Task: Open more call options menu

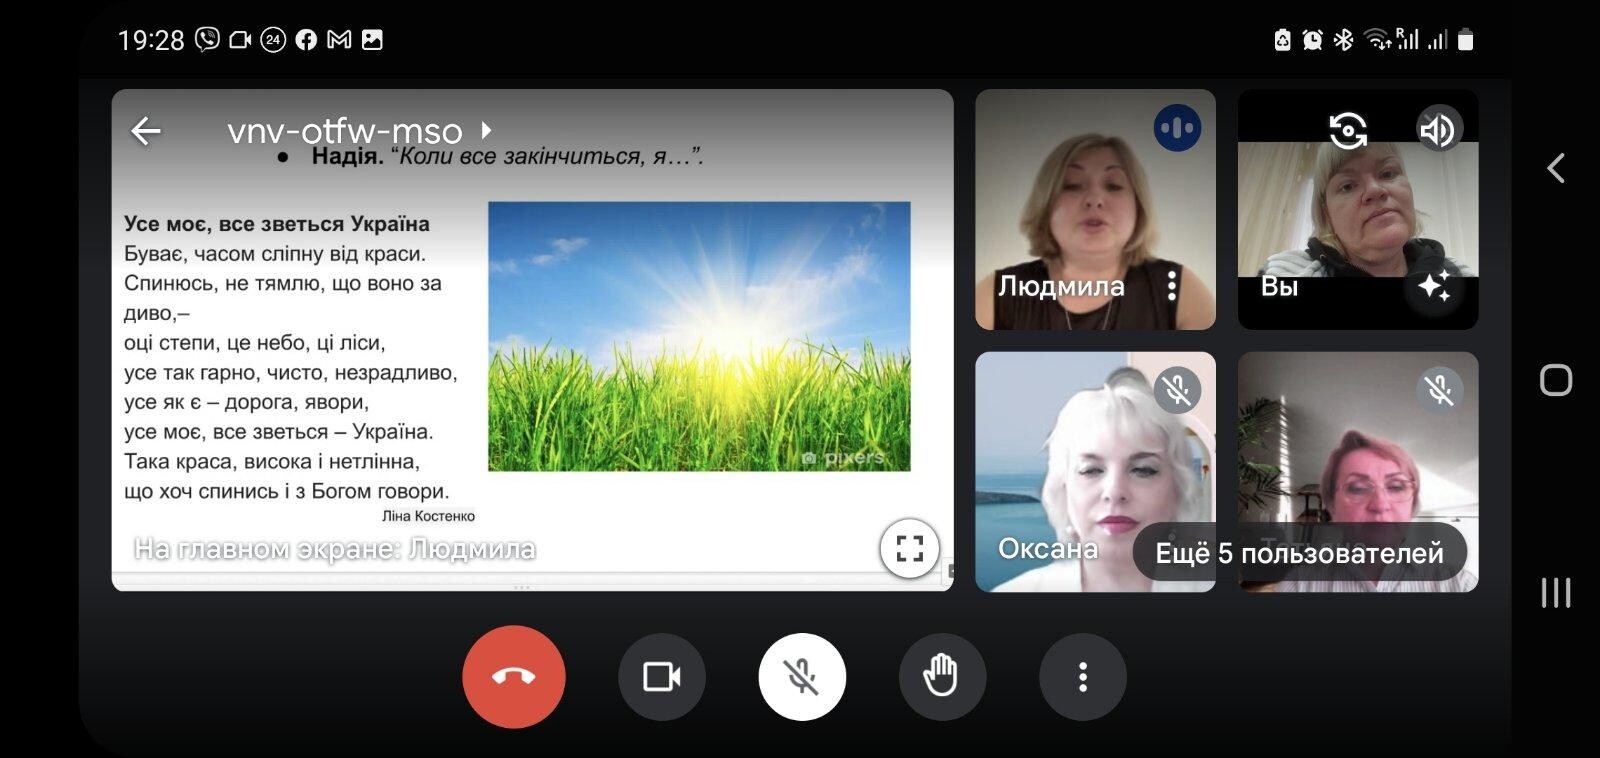Action: coord(1083,677)
